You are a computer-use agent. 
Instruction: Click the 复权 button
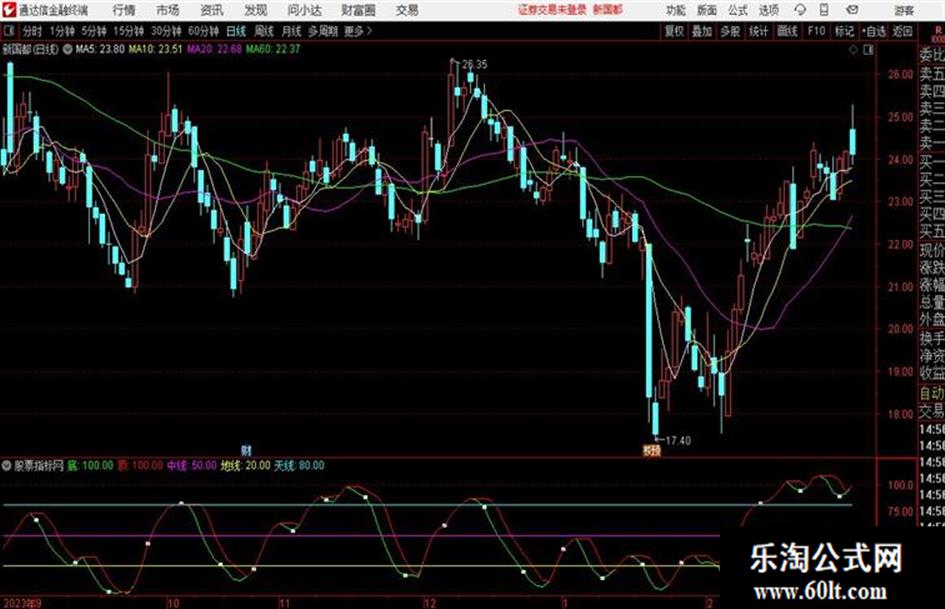(674, 31)
